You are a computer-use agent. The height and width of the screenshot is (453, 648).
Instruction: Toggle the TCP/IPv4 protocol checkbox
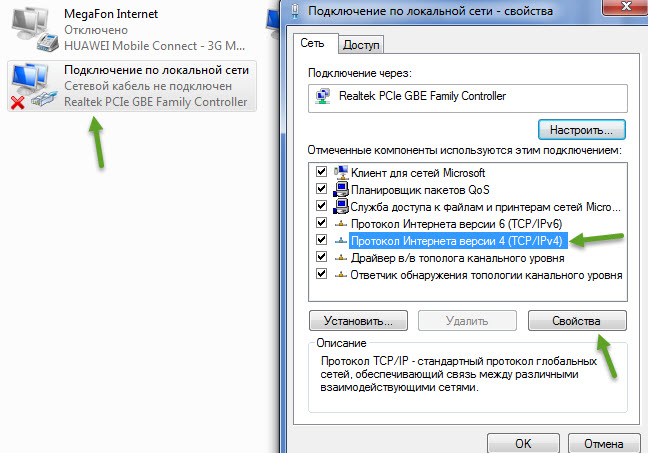[322, 240]
